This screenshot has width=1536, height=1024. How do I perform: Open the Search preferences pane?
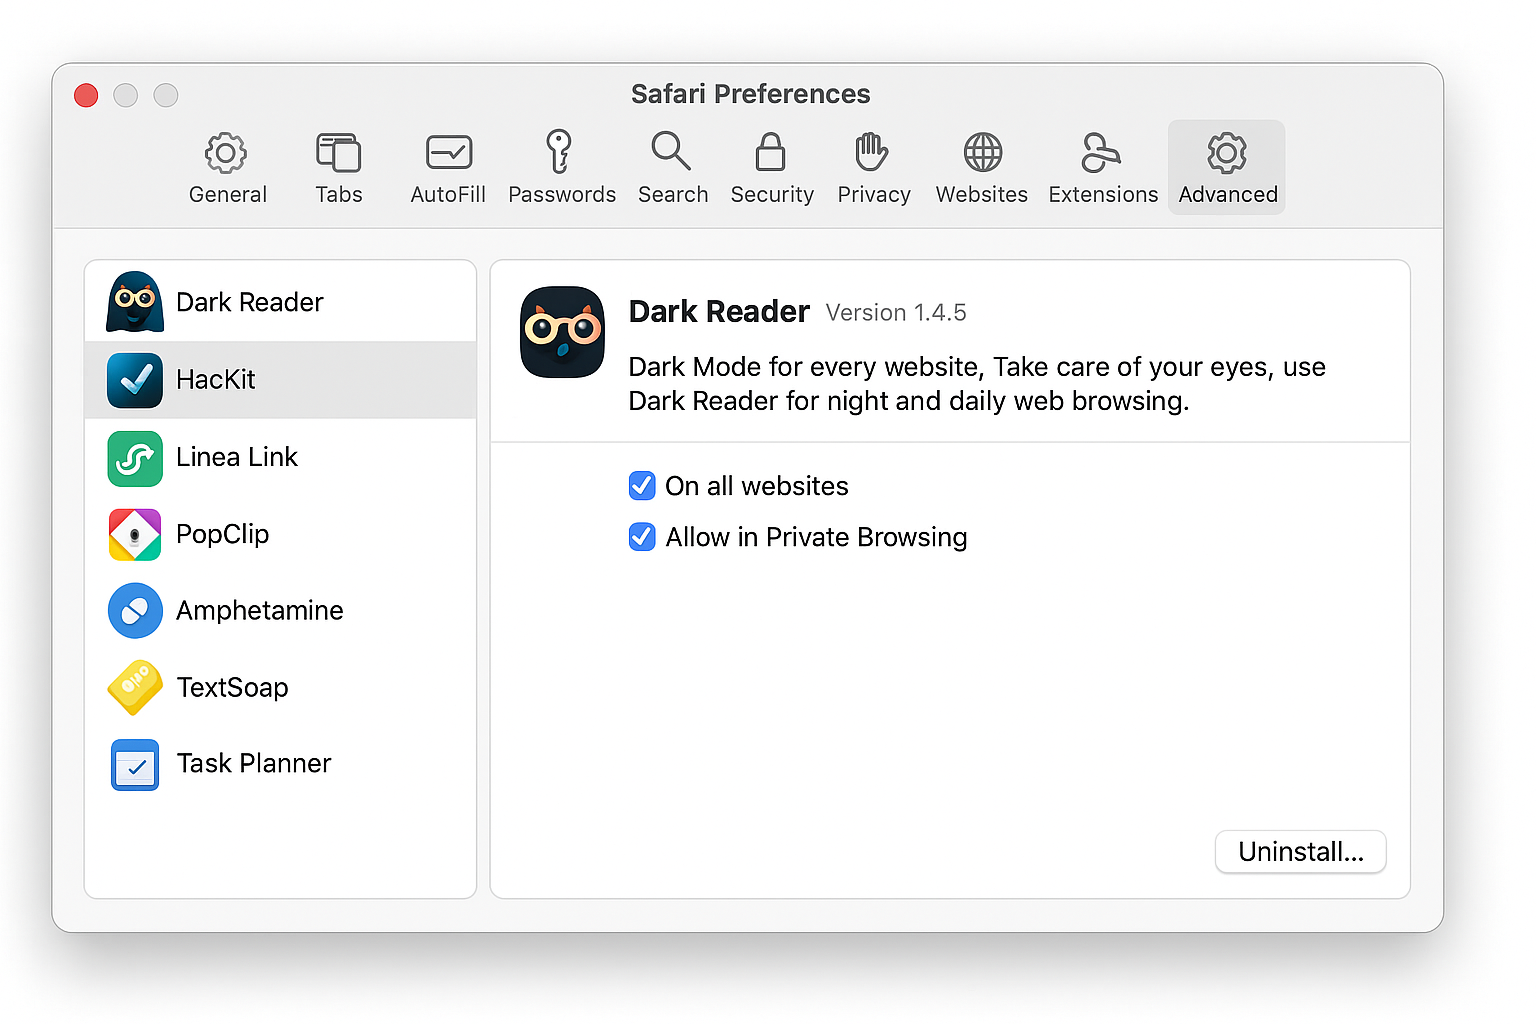click(672, 168)
